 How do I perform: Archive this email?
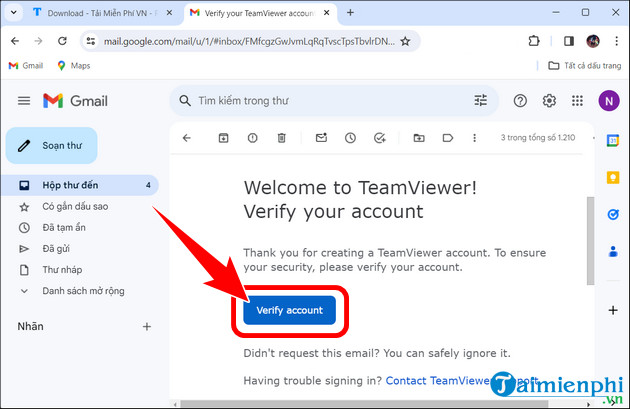[223, 138]
